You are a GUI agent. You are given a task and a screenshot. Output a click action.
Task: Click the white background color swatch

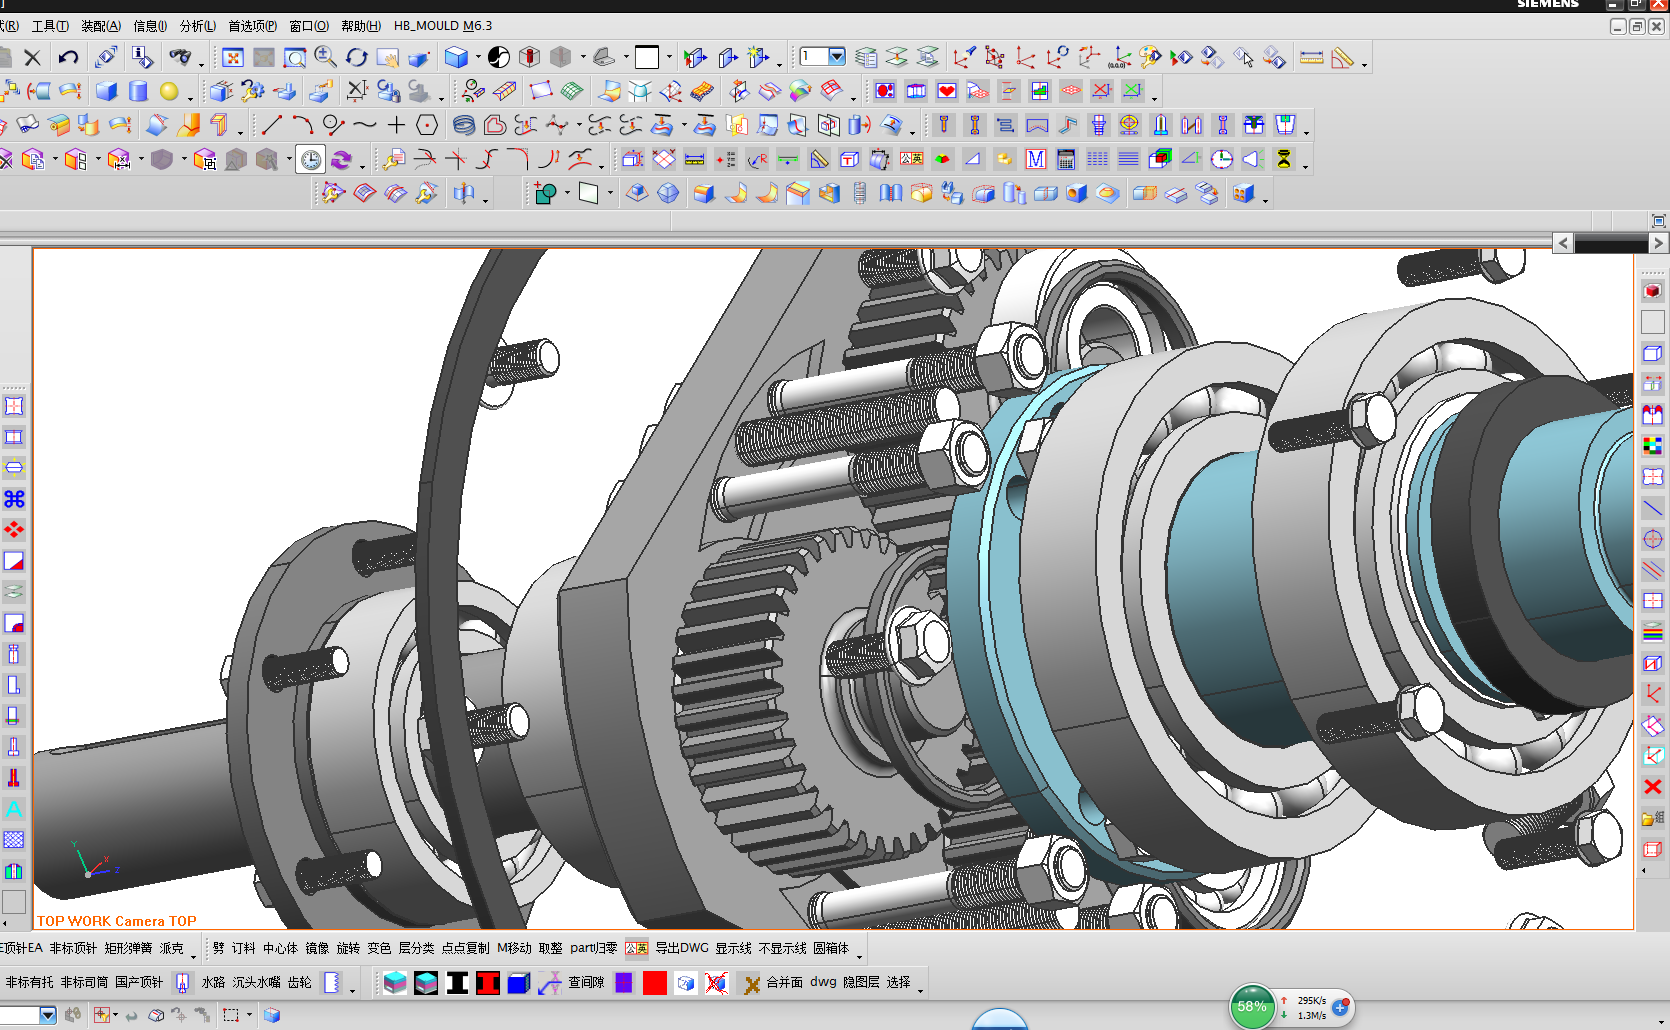(x=647, y=57)
